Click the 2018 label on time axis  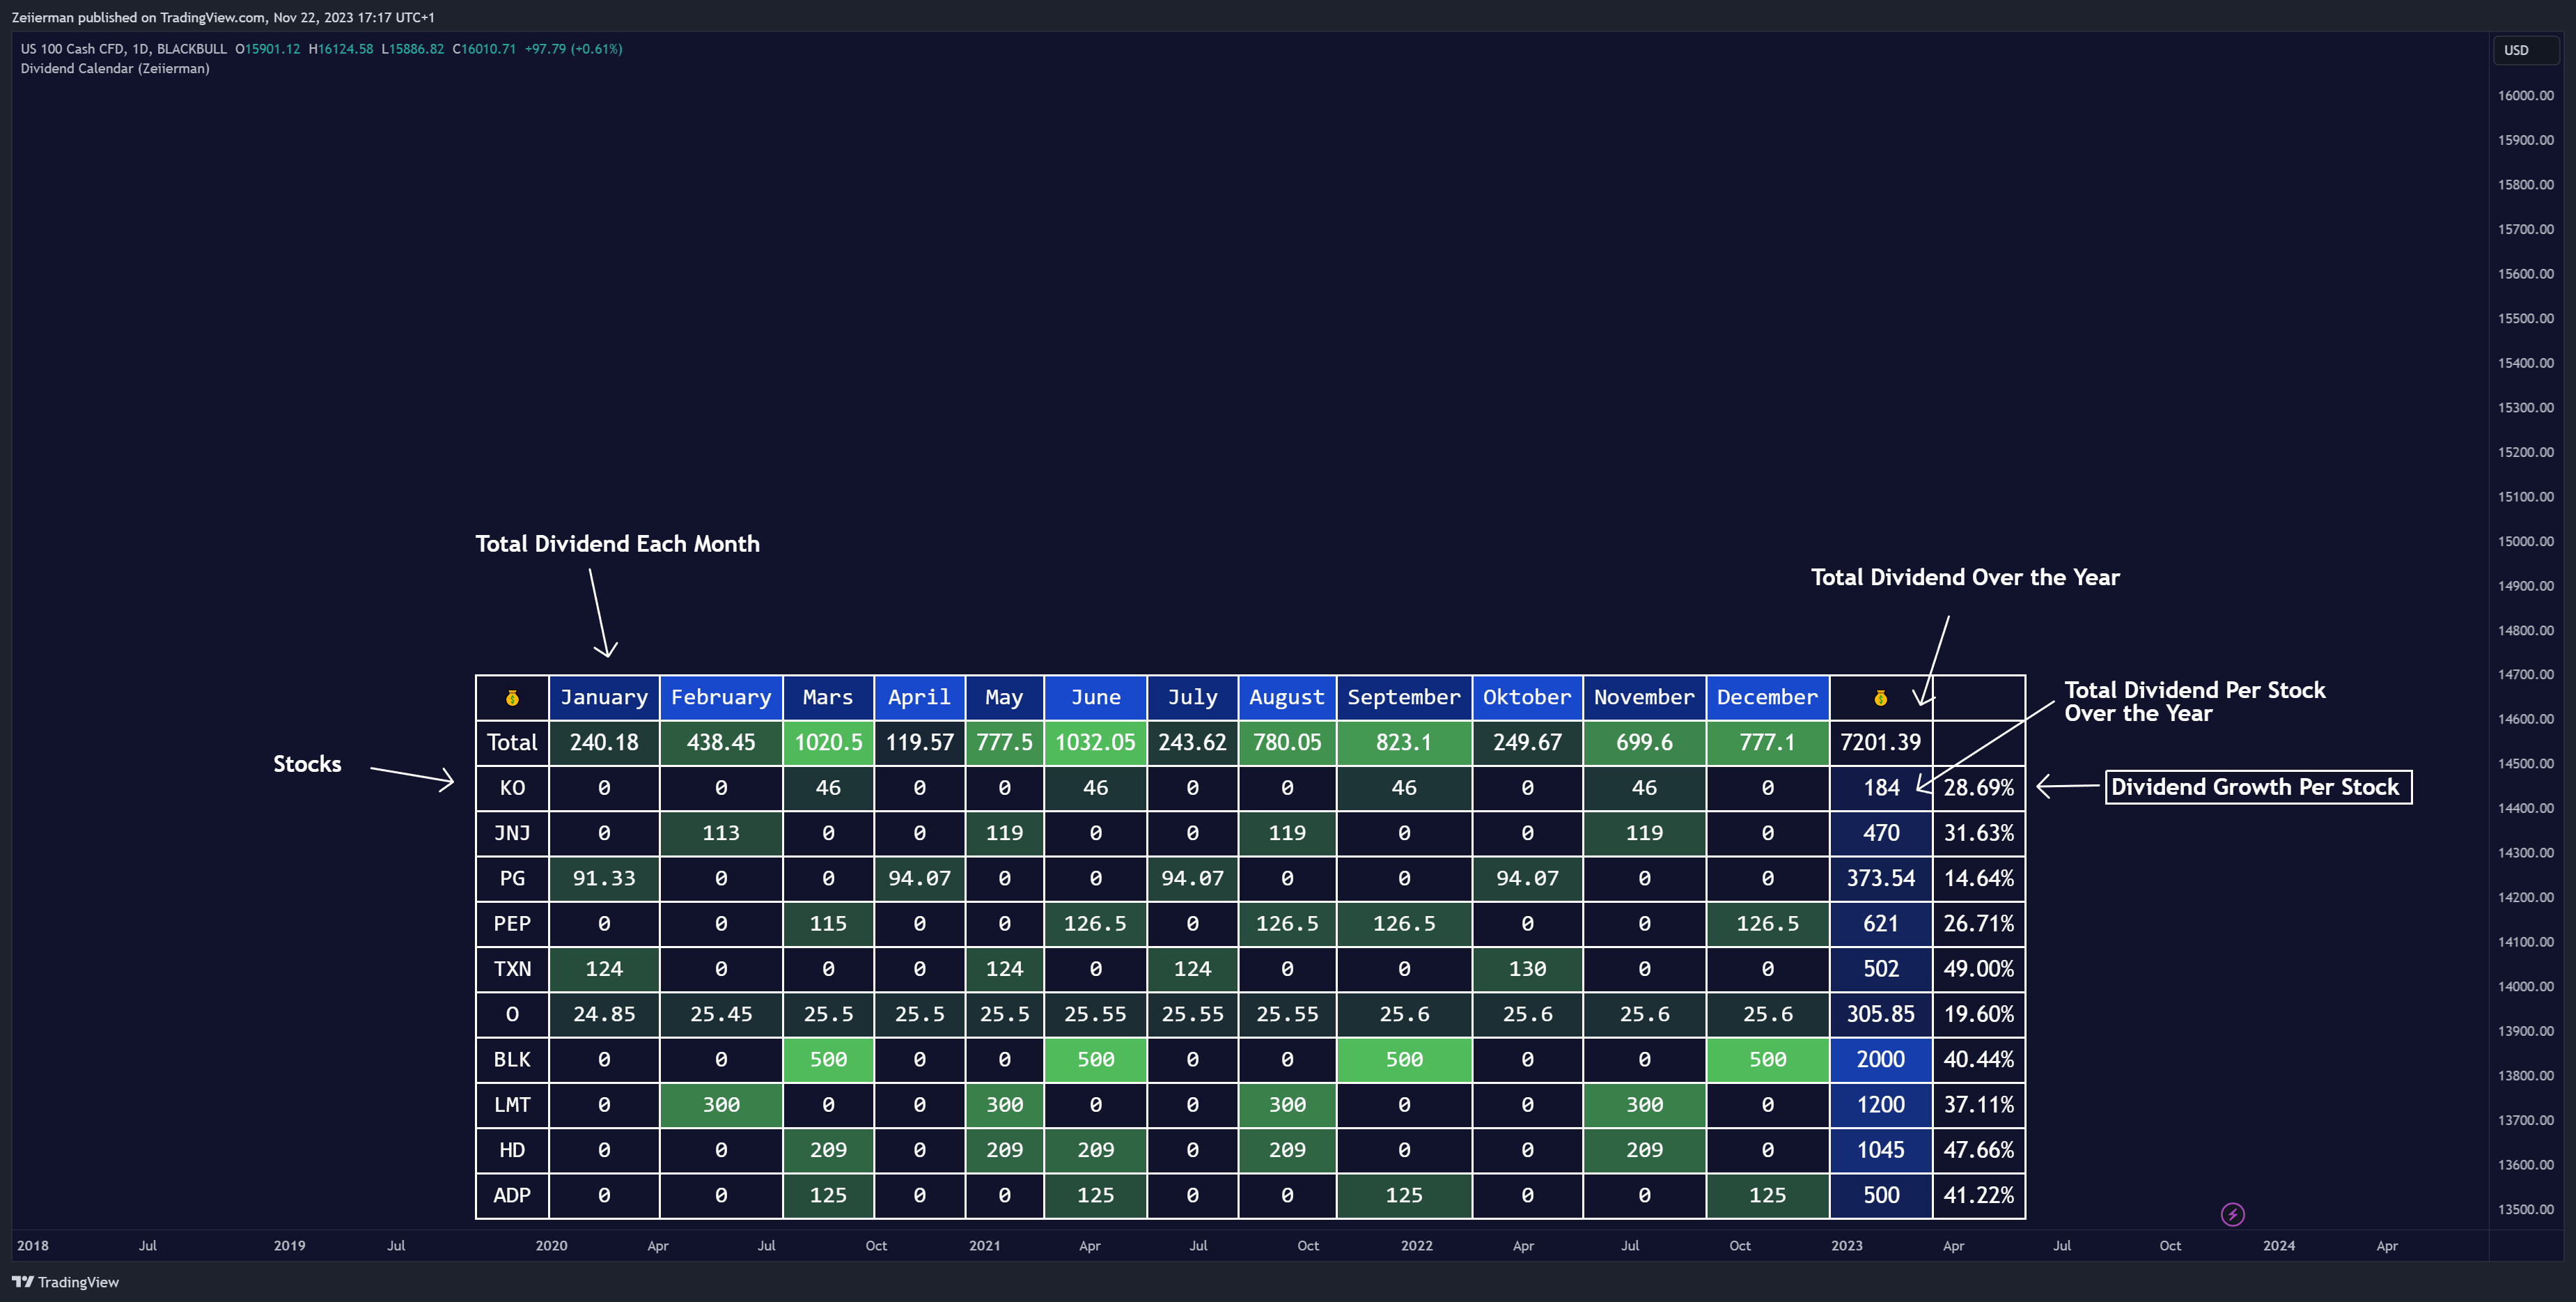pyautogui.click(x=32, y=1246)
